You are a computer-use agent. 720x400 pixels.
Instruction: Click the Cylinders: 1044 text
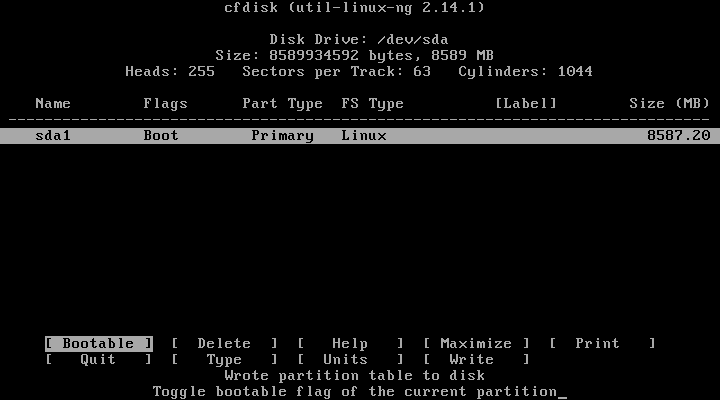tap(525, 72)
